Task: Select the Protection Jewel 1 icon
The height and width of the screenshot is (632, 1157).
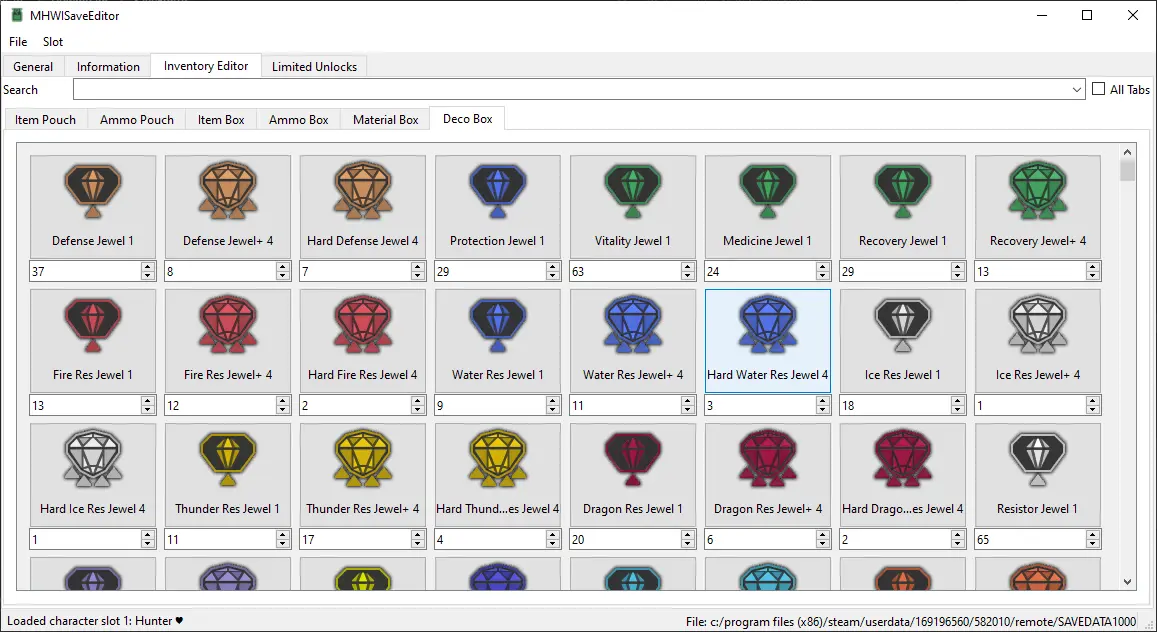Action: tap(498, 190)
